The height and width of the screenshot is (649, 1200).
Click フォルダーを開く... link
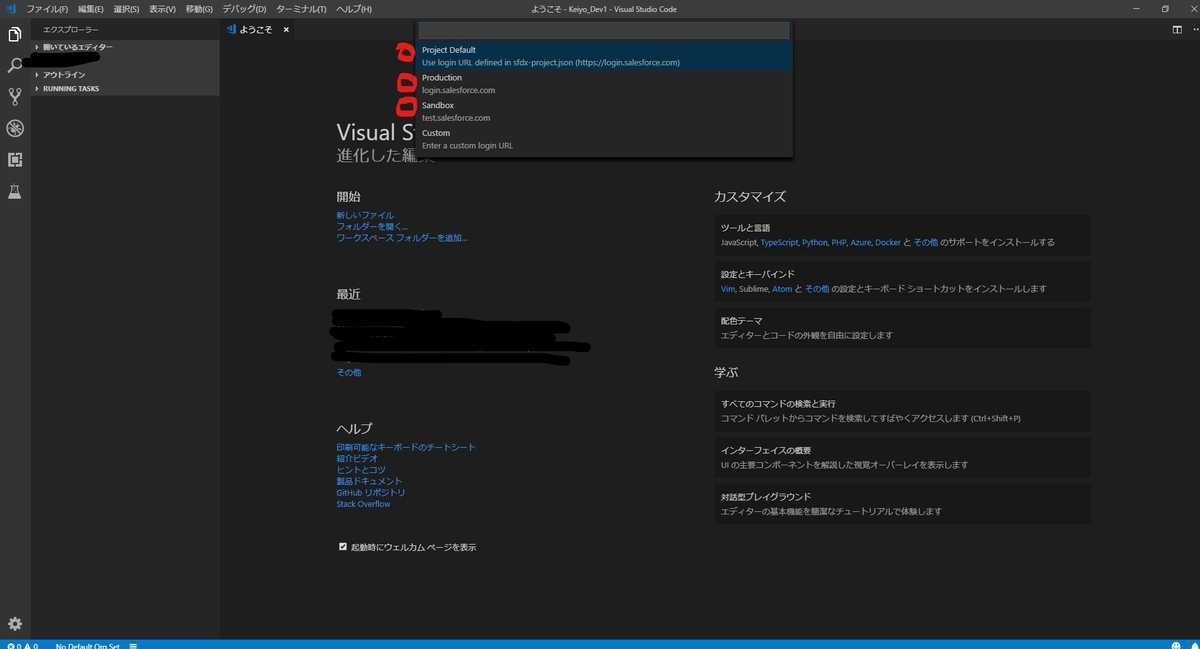[372, 227]
